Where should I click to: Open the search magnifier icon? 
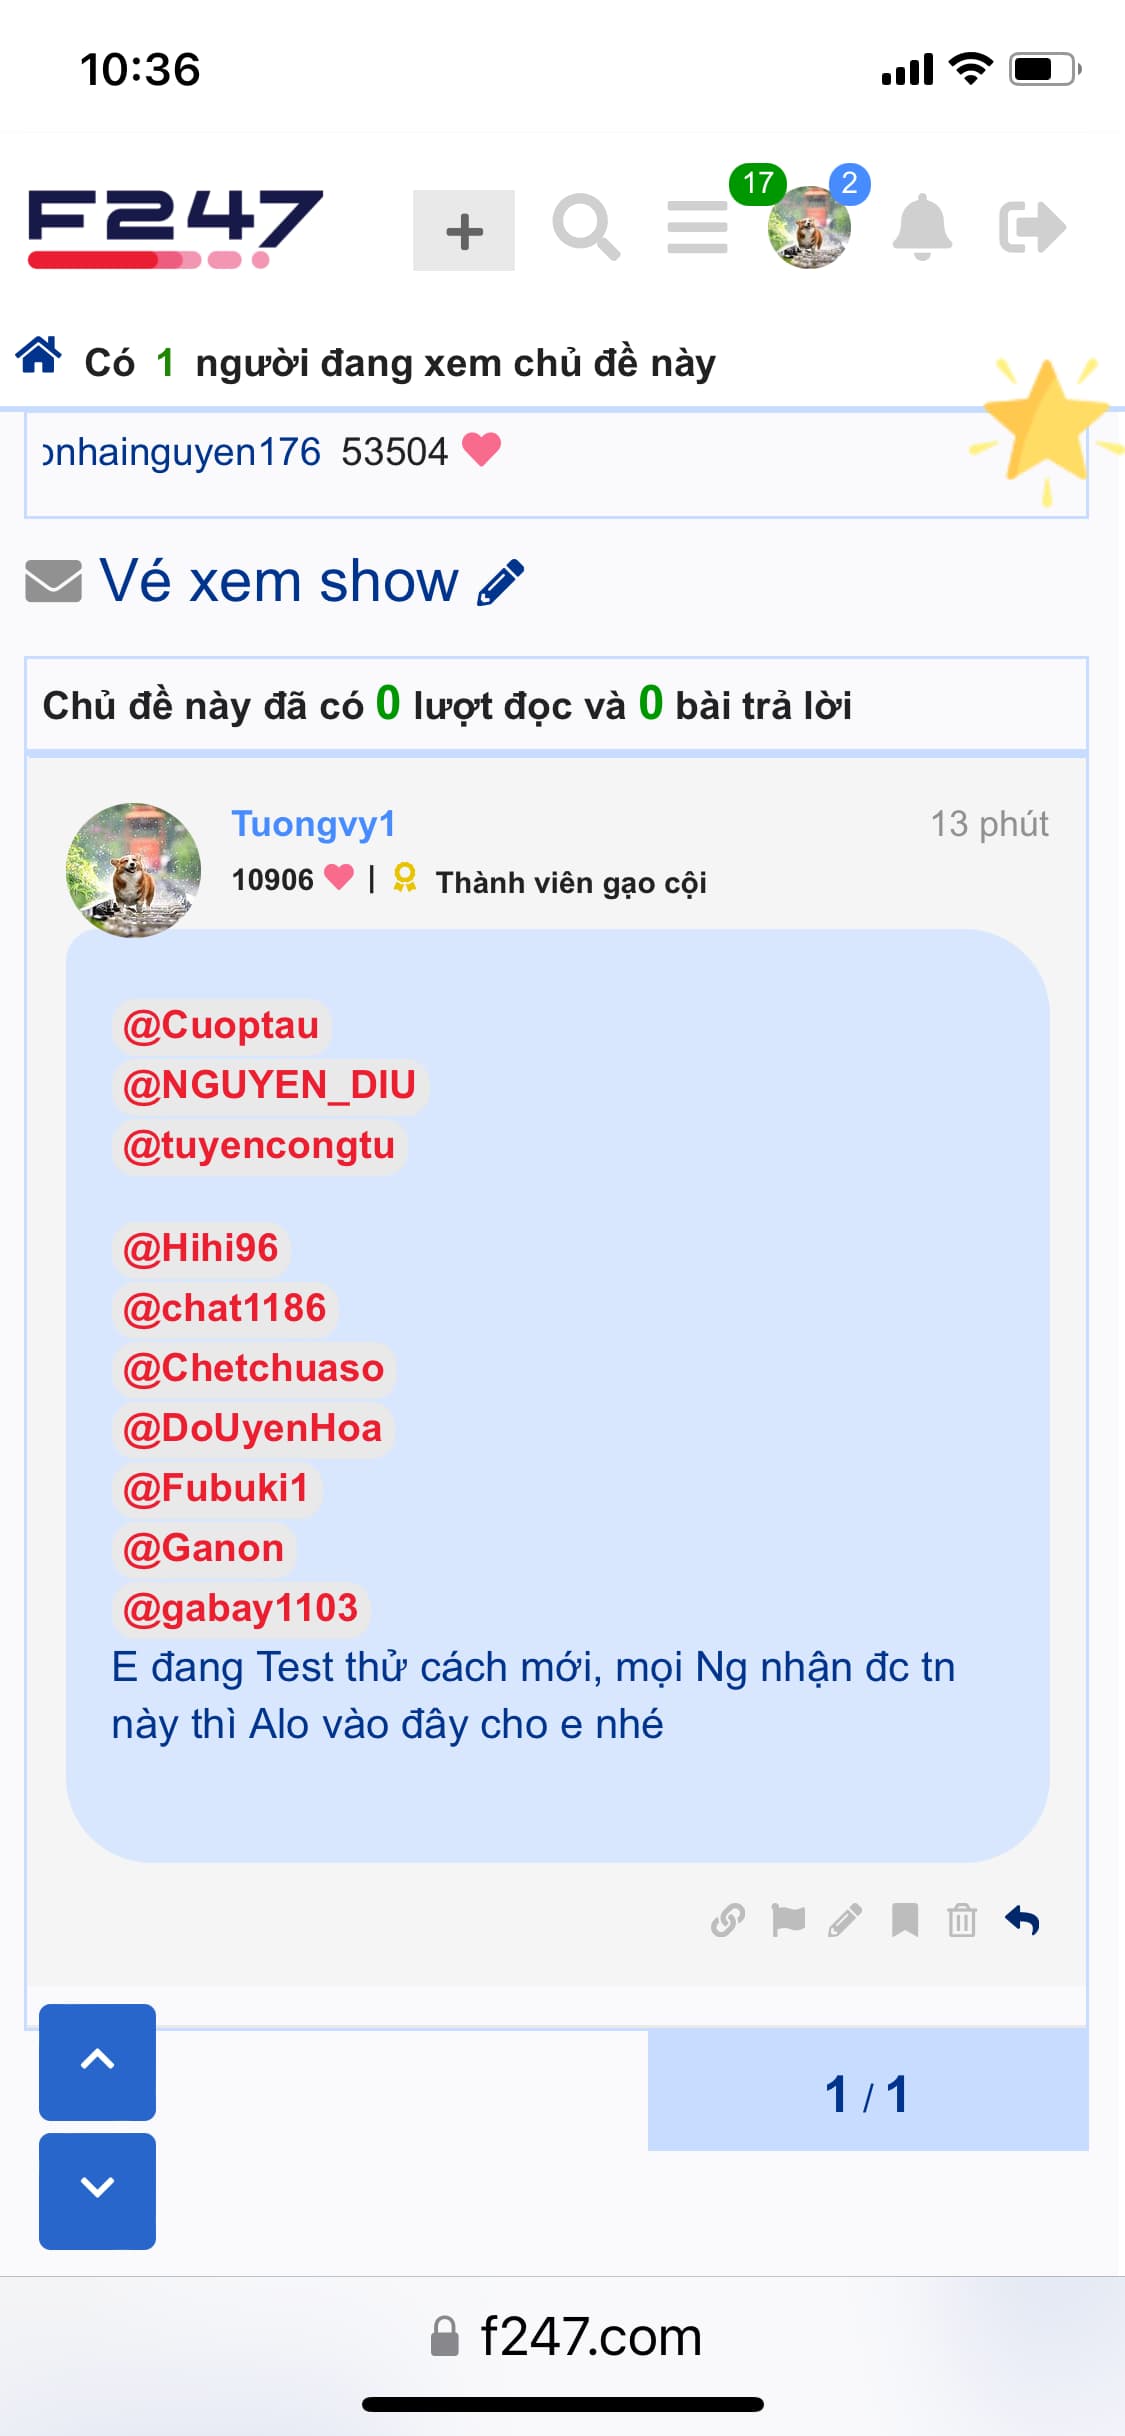pyautogui.click(x=587, y=228)
